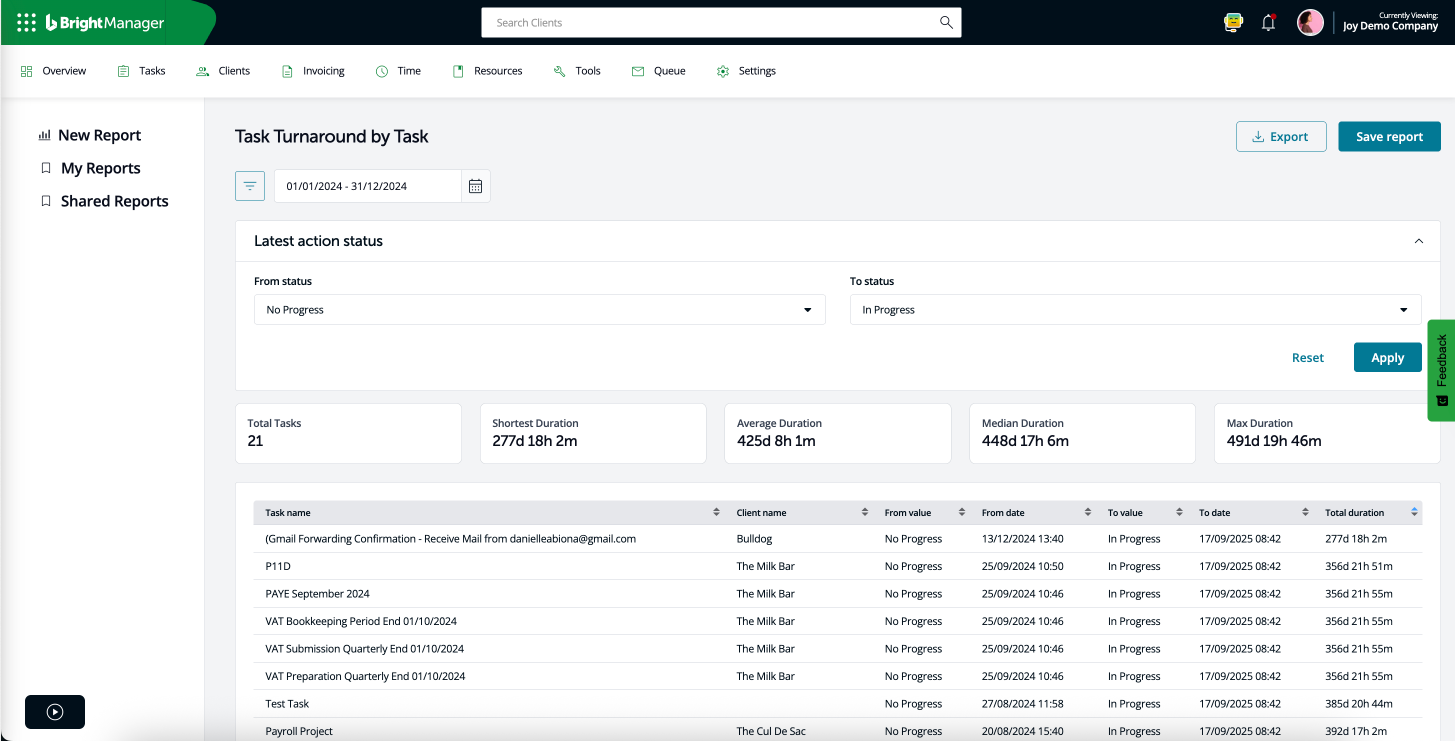The image size is (1455, 741).
Task: Click the Export button
Action: [x=1281, y=136]
